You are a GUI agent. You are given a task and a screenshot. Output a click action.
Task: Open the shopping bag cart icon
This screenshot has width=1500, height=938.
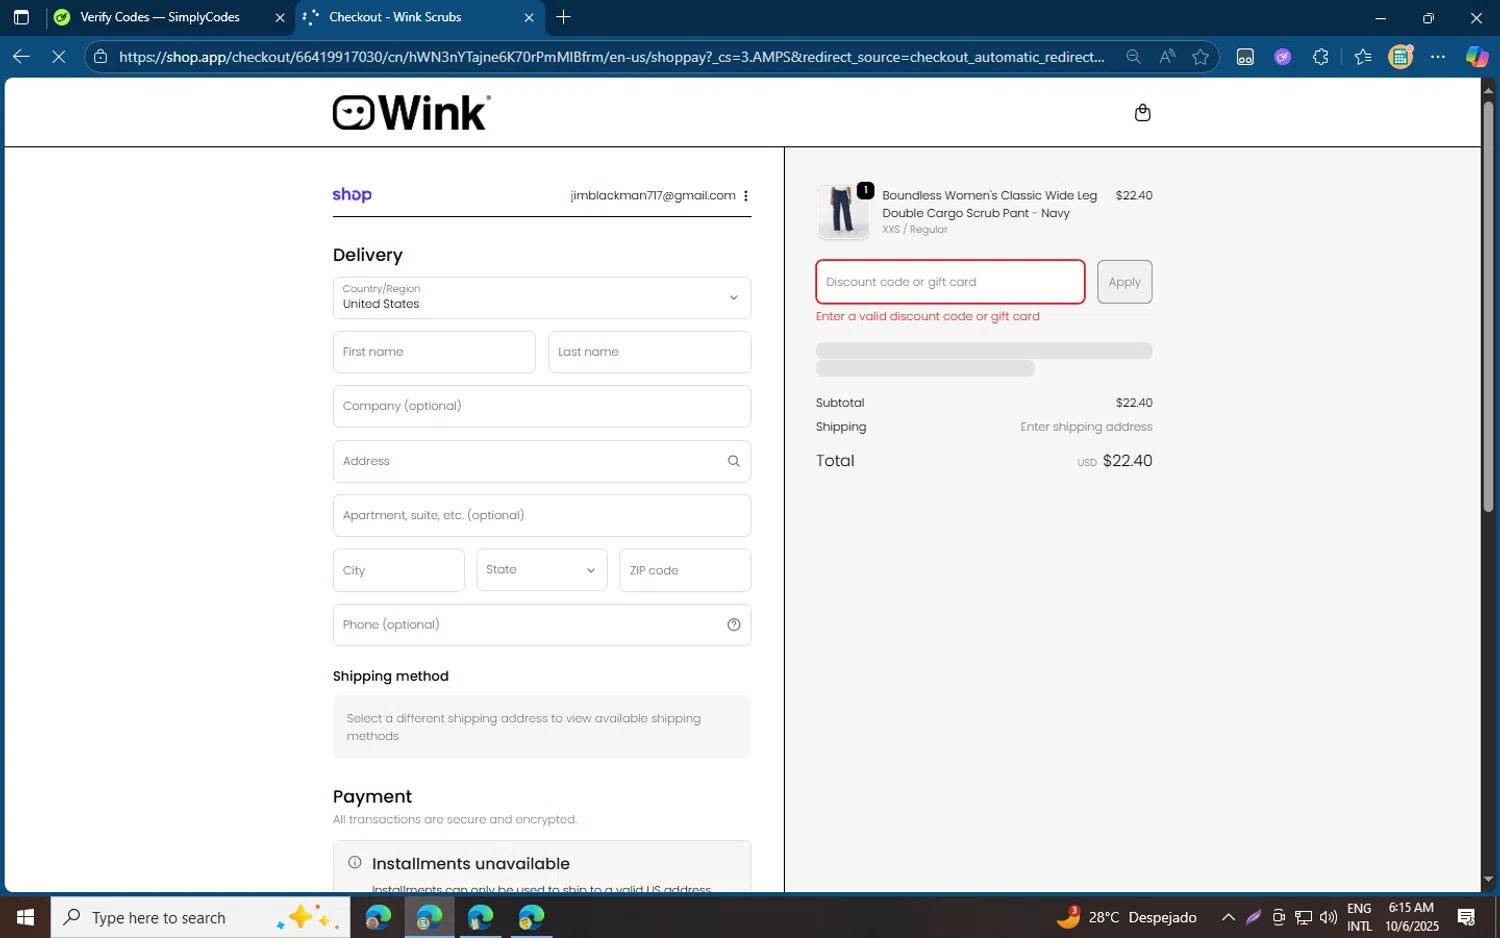click(x=1142, y=113)
